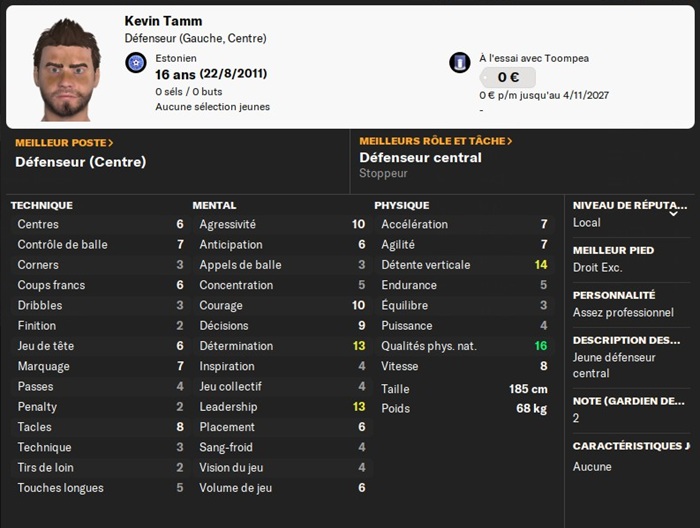The height and width of the screenshot is (528, 700).
Task: Click the Défenseur central role text
Action: (420, 158)
